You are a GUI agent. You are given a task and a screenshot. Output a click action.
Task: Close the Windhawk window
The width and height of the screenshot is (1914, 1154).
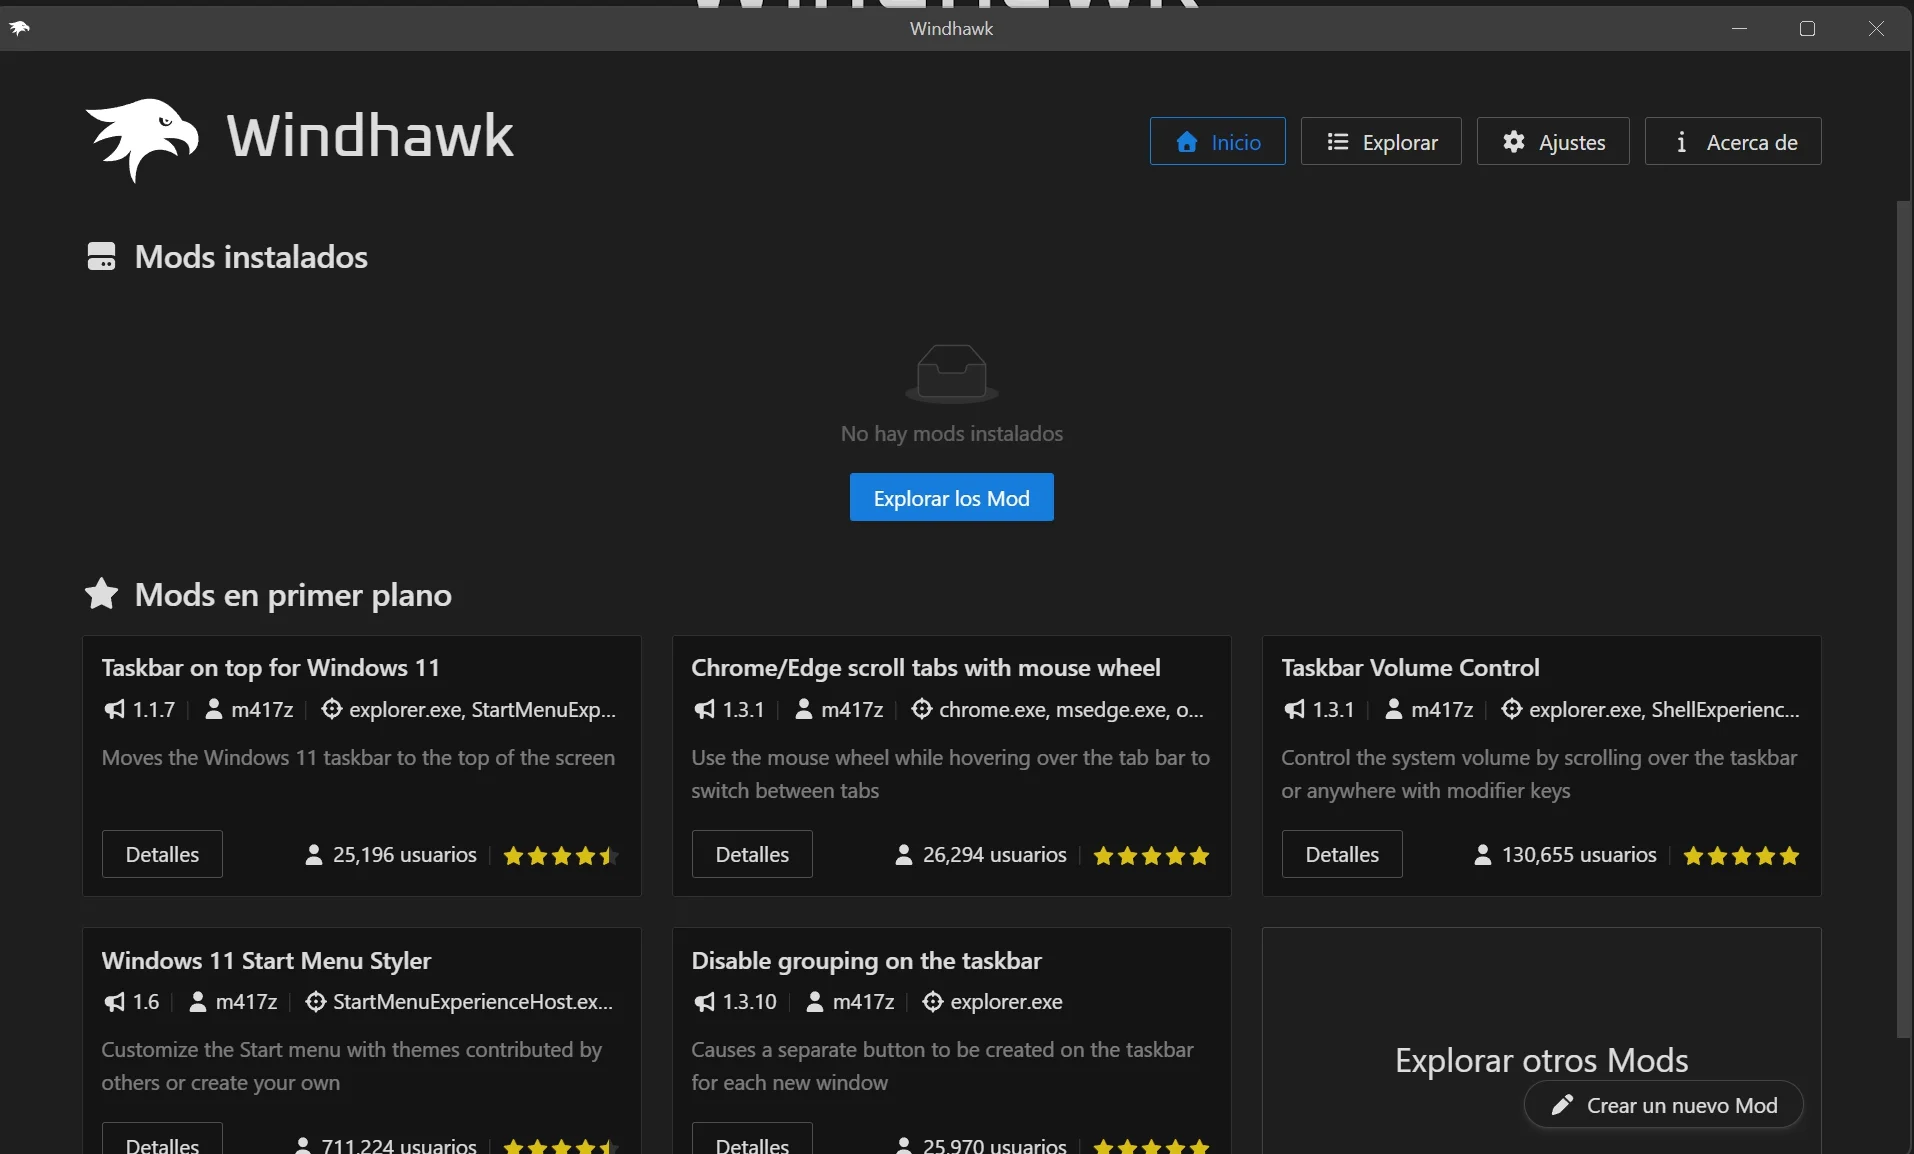click(x=1876, y=28)
